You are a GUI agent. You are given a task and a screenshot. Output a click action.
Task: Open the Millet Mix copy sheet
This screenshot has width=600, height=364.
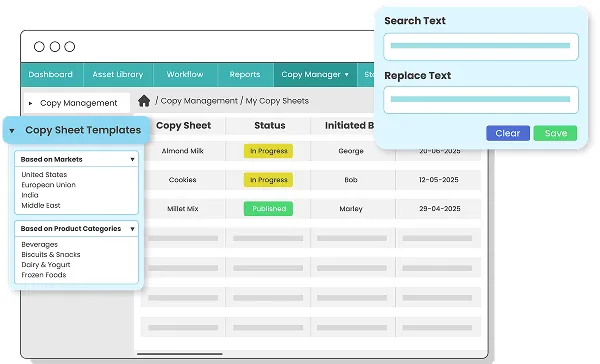click(183, 209)
